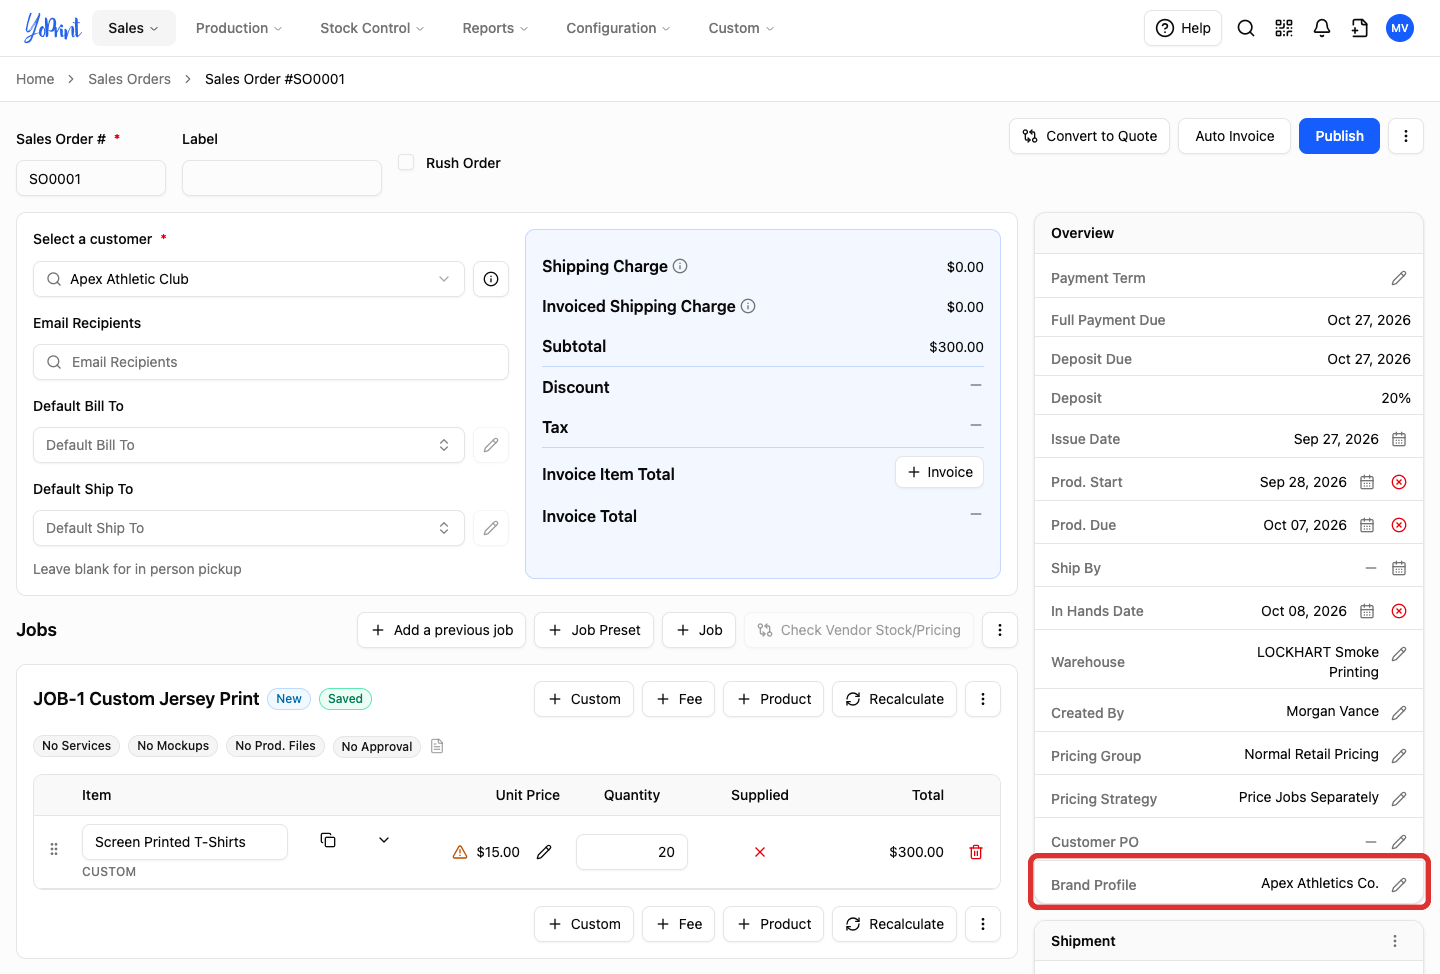This screenshot has height=974, width=1440.
Task: Open the job notes document icon
Action: pos(437,746)
